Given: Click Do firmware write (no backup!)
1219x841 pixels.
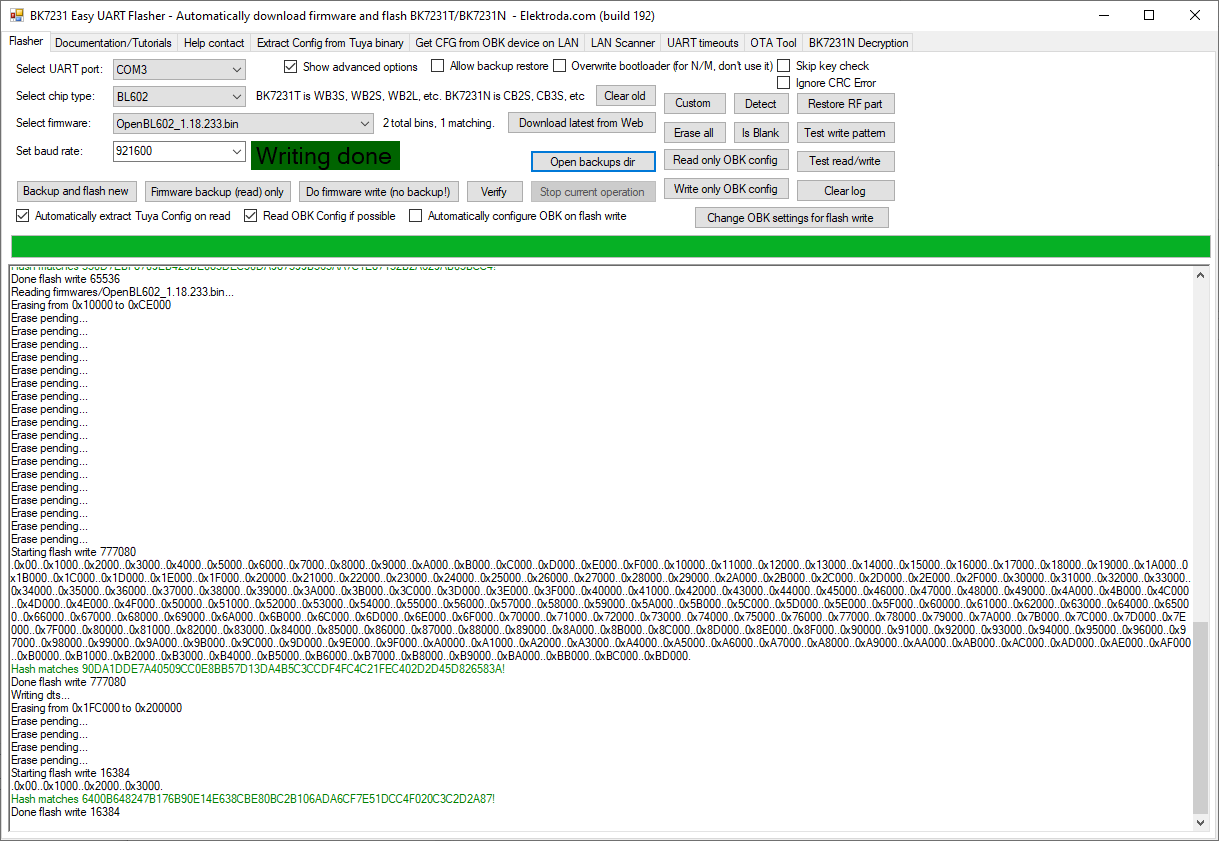Looking at the screenshot, I should 378,191.
